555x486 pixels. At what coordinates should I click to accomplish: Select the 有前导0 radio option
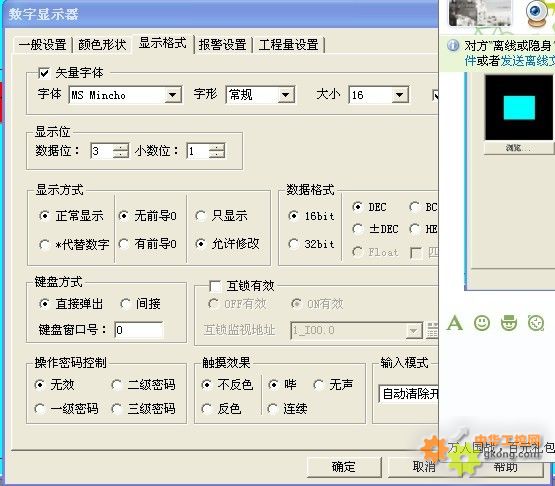[x=124, y=244]
